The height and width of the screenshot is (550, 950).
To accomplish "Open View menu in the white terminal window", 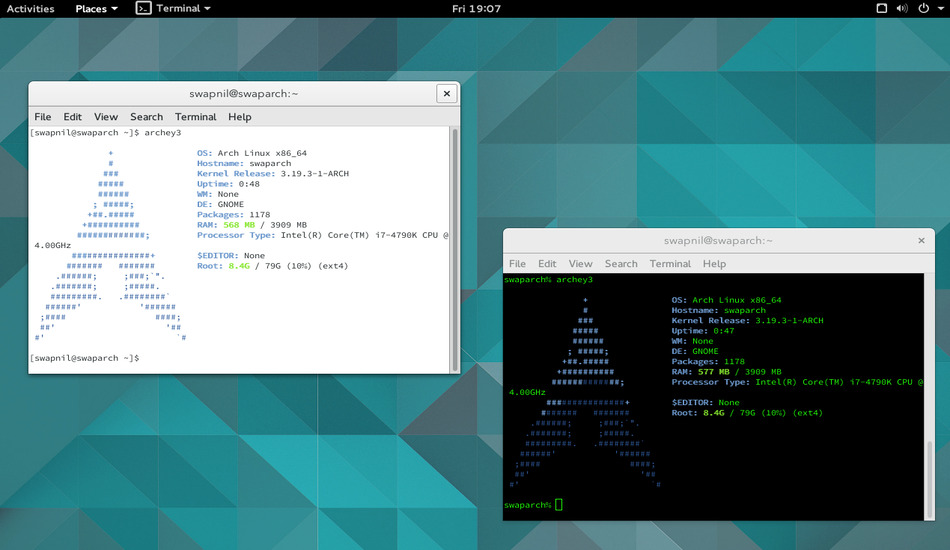I will 105,117.
